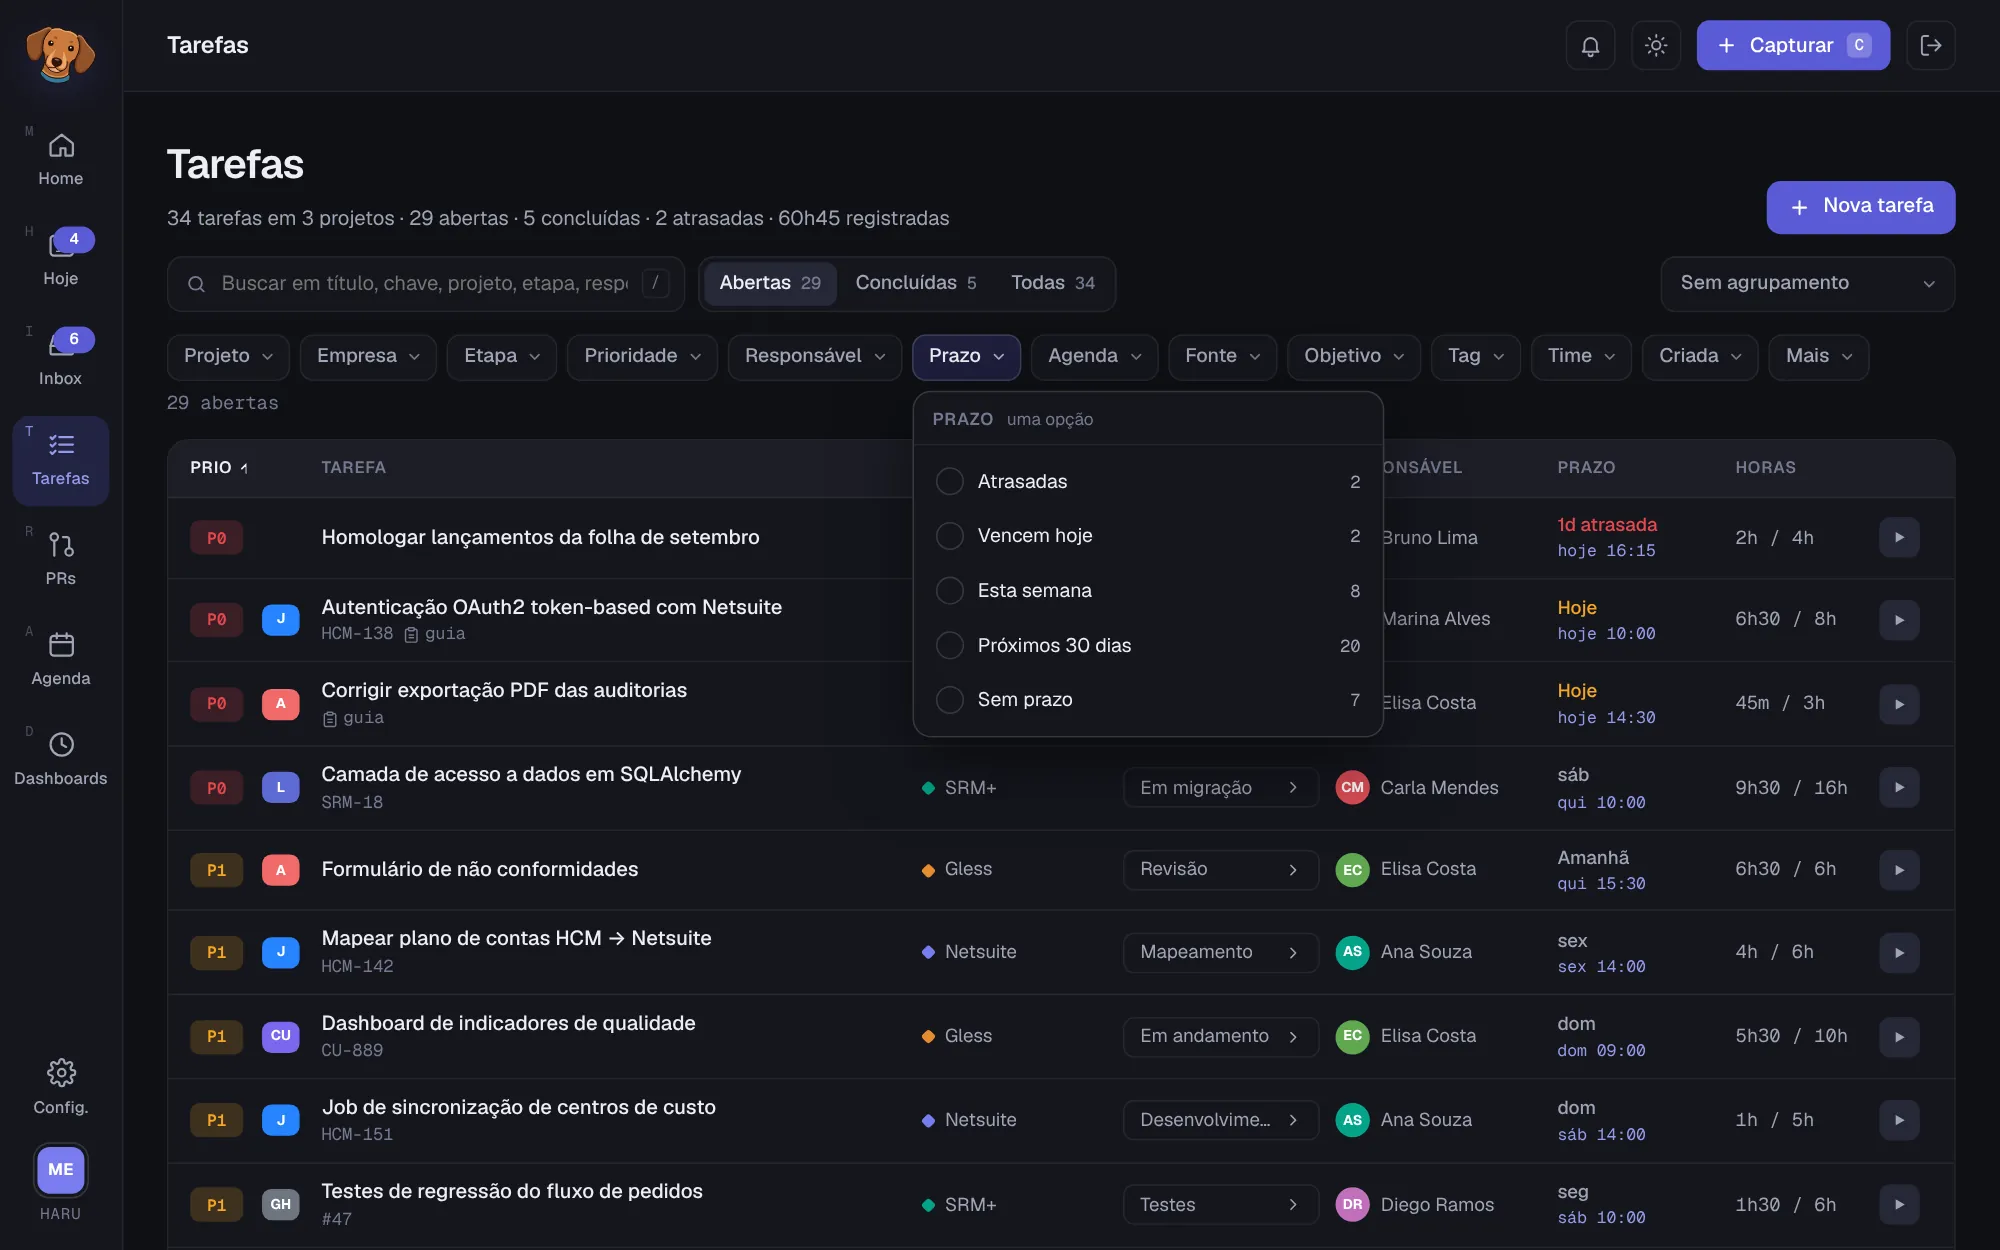Start timer for Autenticação OAuth2 task

1899,620
